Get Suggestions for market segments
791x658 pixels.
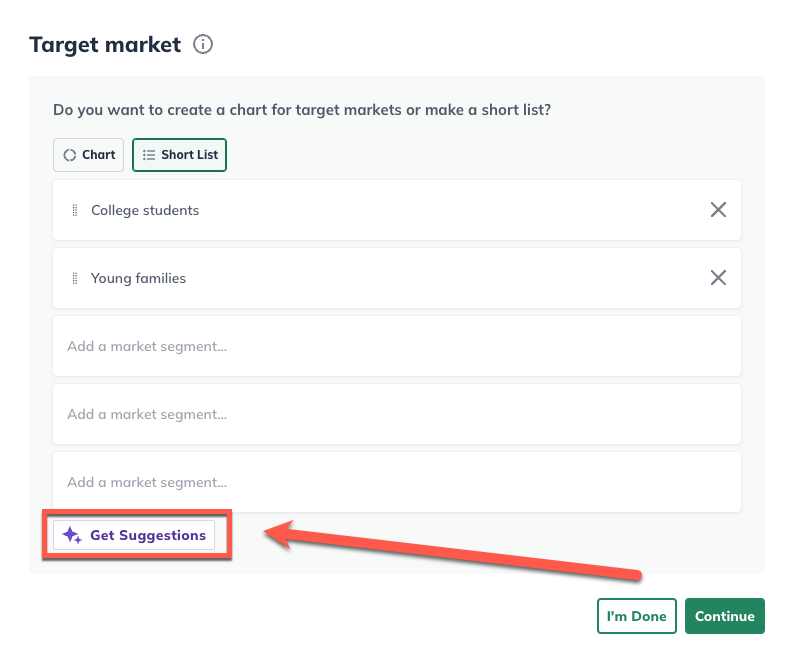(x=134, y=535)
